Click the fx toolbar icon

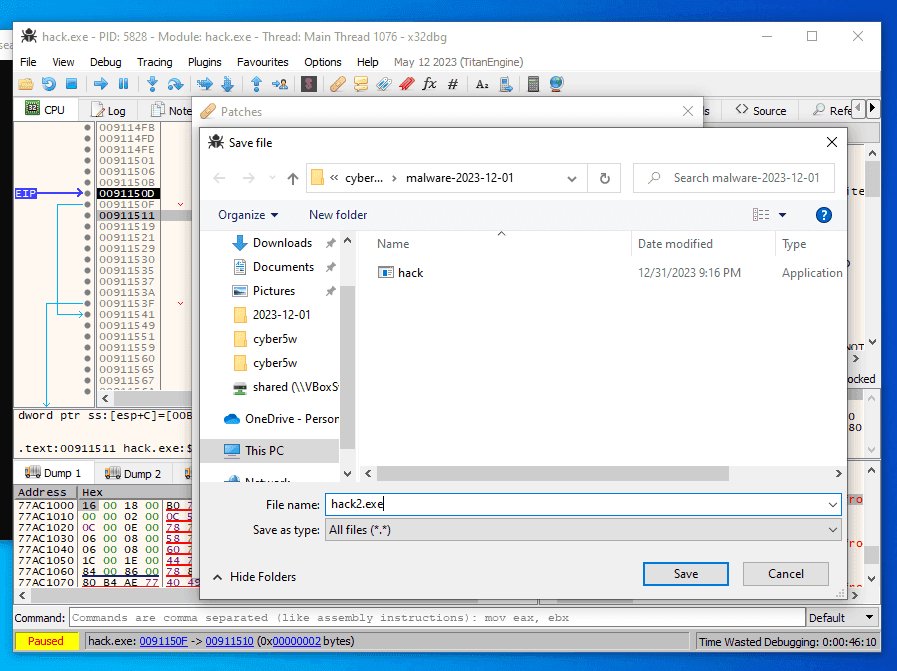(431, 83)
